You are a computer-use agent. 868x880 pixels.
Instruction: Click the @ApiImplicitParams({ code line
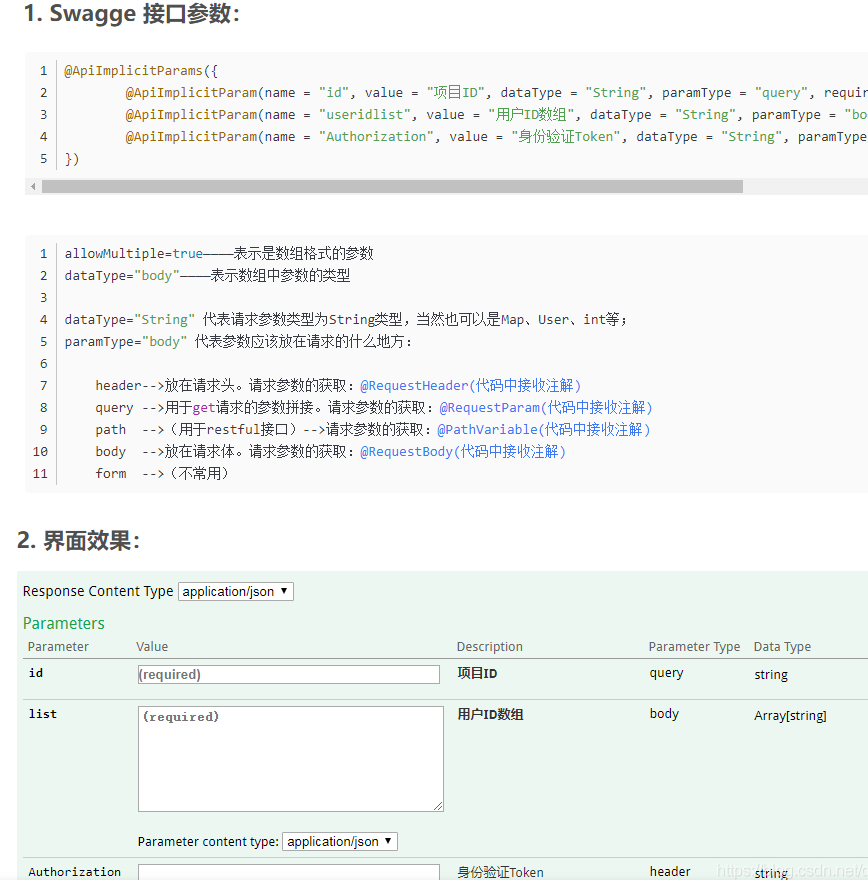[x=141, y=71]
